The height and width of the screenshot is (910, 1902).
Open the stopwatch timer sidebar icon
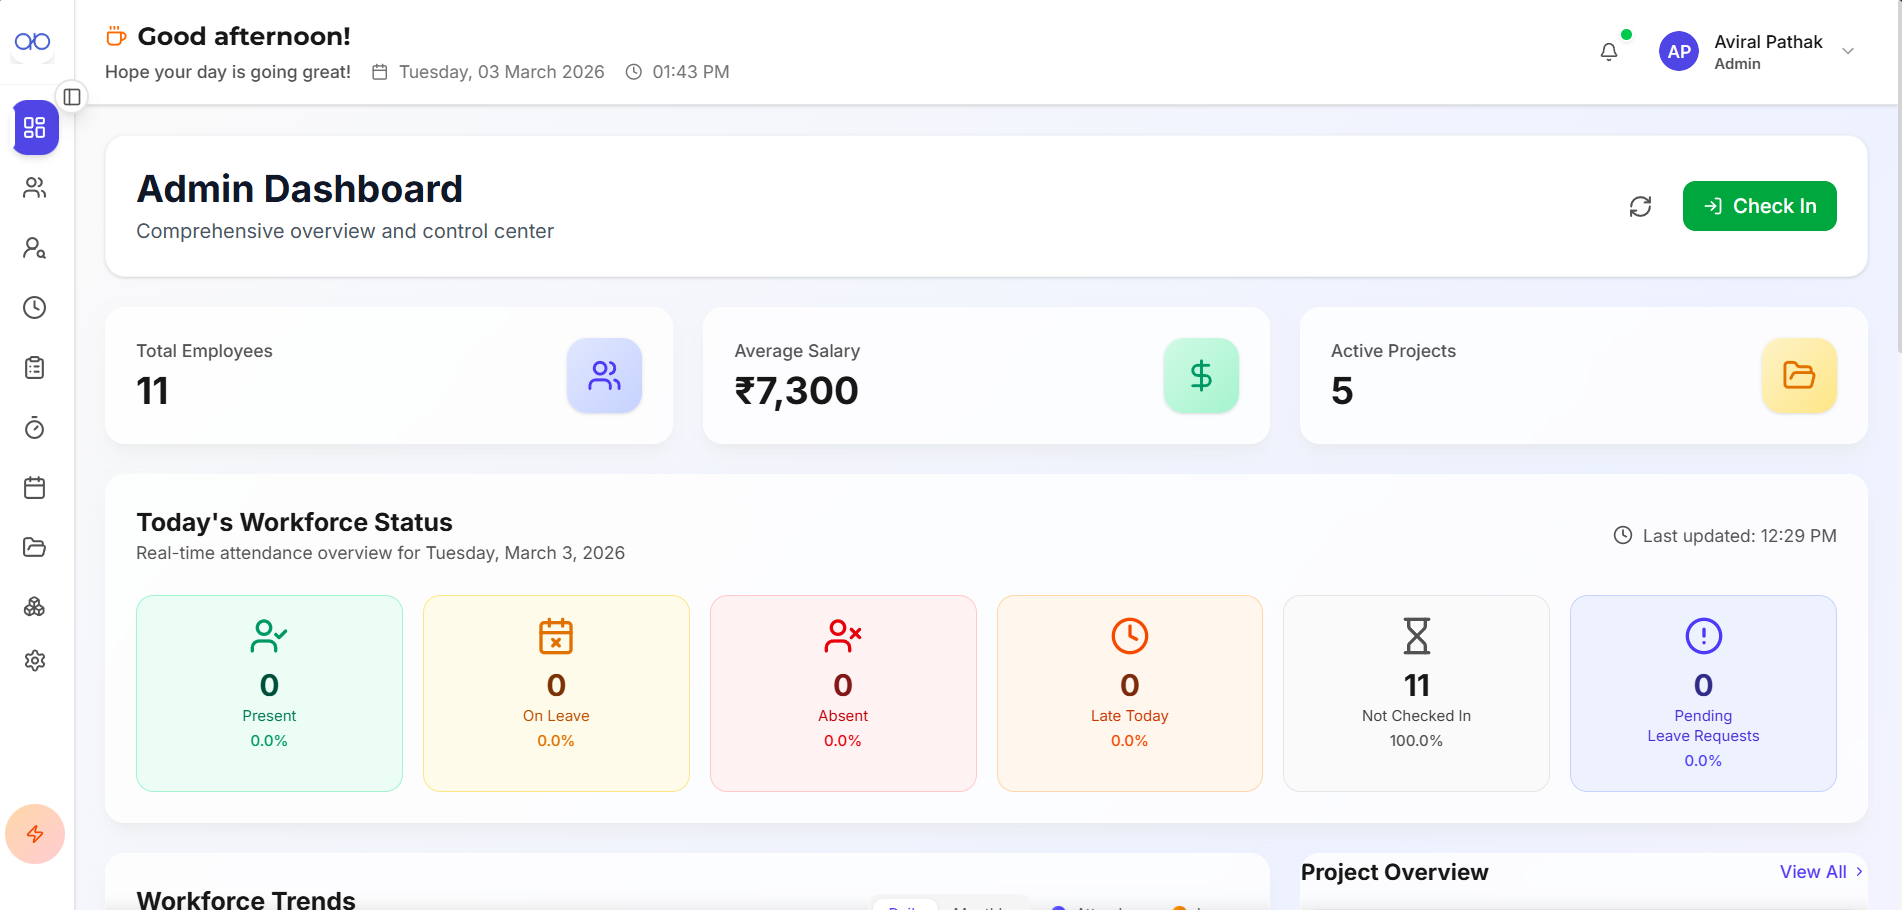point(35,428)
